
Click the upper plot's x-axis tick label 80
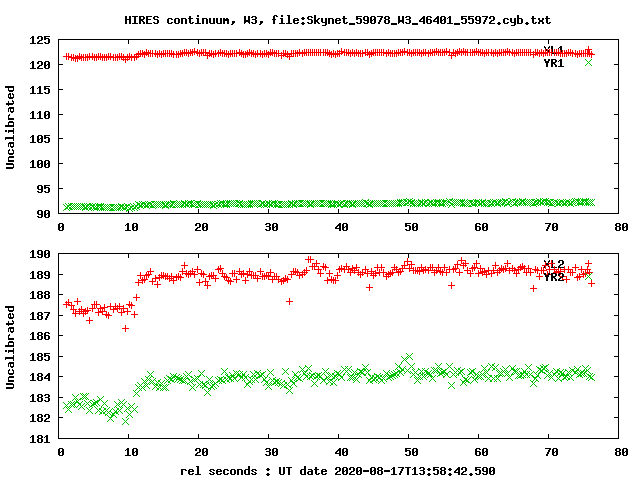pos(621,227)
